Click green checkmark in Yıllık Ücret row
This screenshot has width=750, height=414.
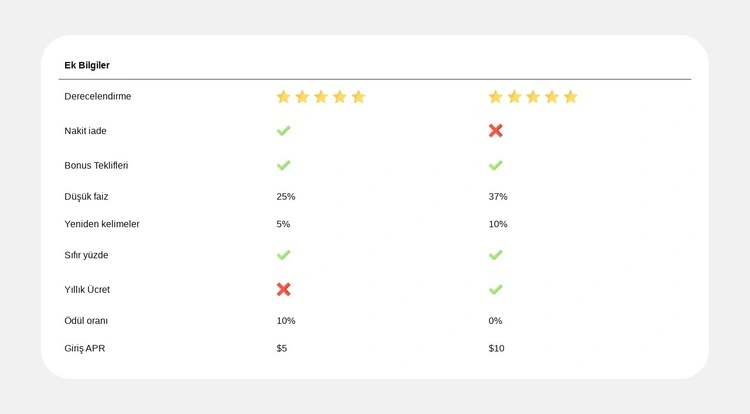[496, 289]
